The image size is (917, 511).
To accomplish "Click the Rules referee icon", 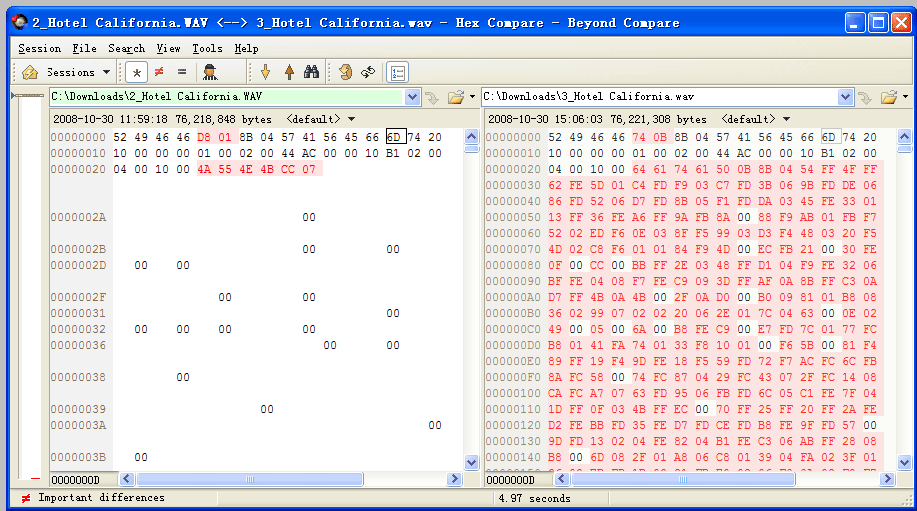I will pos(210,72).
